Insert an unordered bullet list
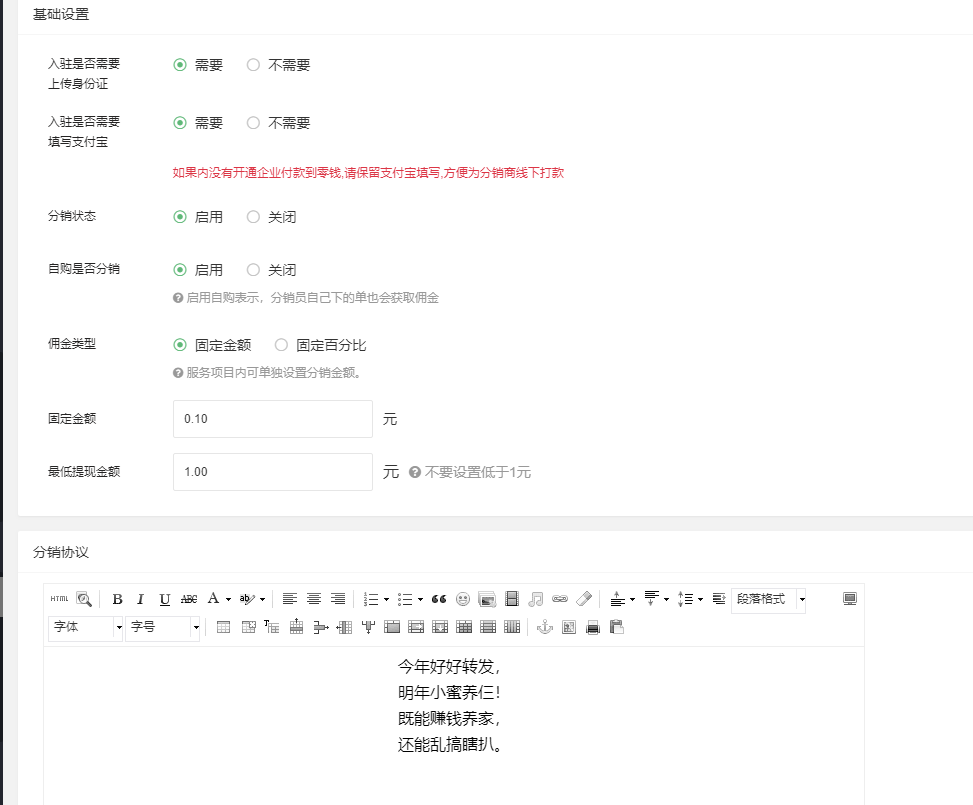The width and height of the screenshot is (973, 805). pyautogui.click(x=405, y=599)
